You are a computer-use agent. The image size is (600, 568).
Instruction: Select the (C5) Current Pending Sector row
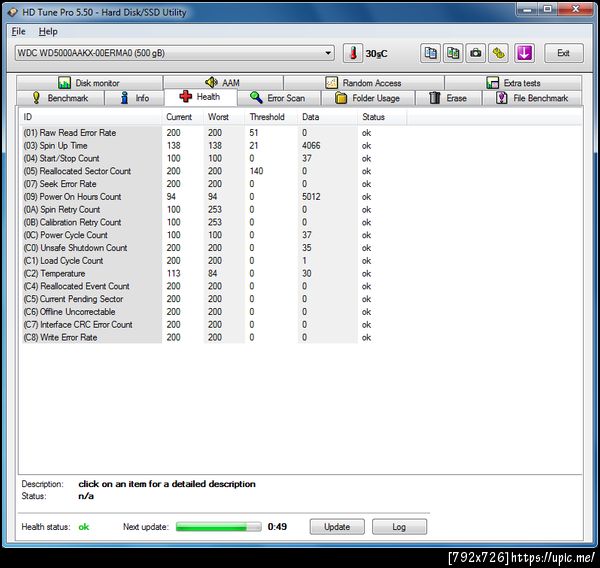click(x=214, y=299)
